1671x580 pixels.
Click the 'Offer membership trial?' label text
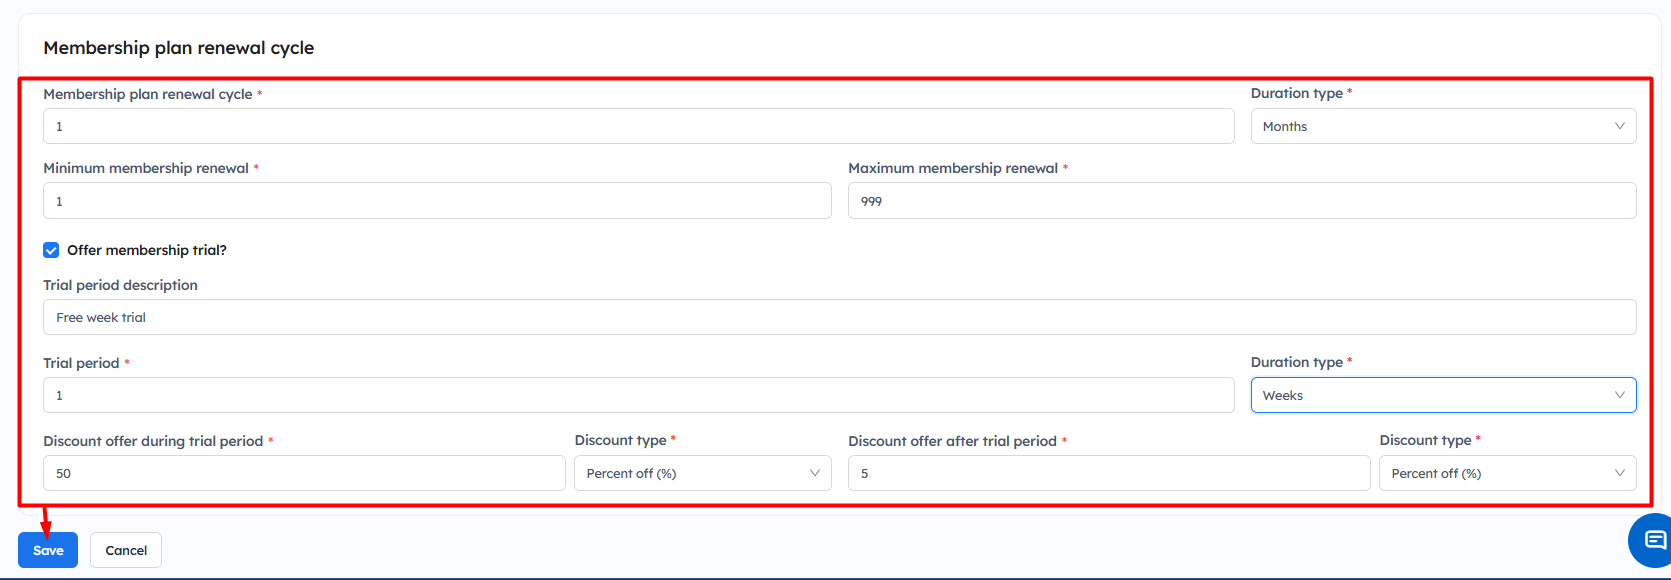click(x=146, y=250)
